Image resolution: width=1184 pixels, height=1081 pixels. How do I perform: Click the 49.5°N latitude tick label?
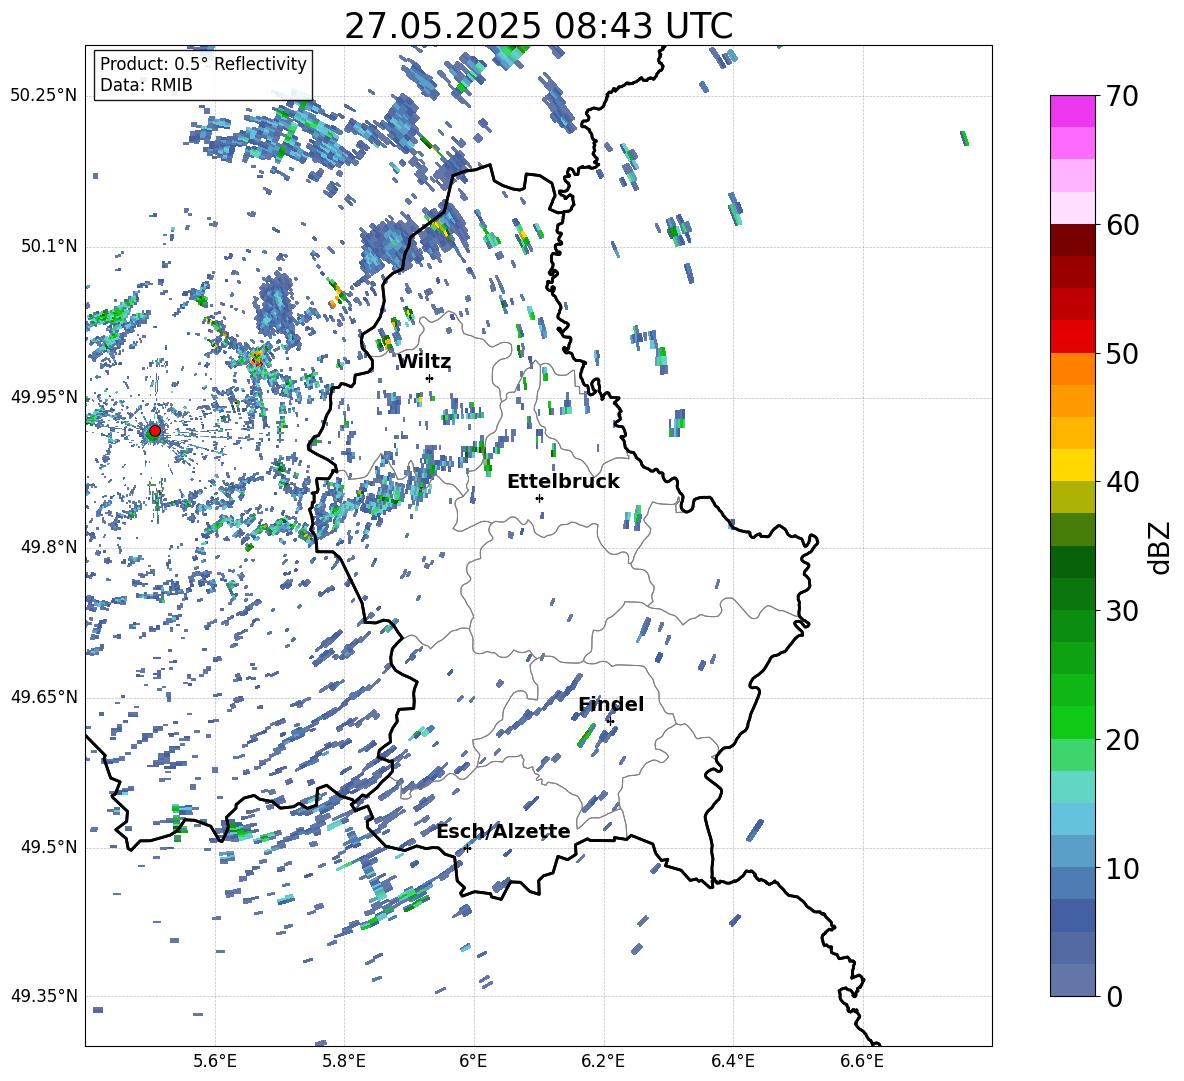click(x=50, y=847)
